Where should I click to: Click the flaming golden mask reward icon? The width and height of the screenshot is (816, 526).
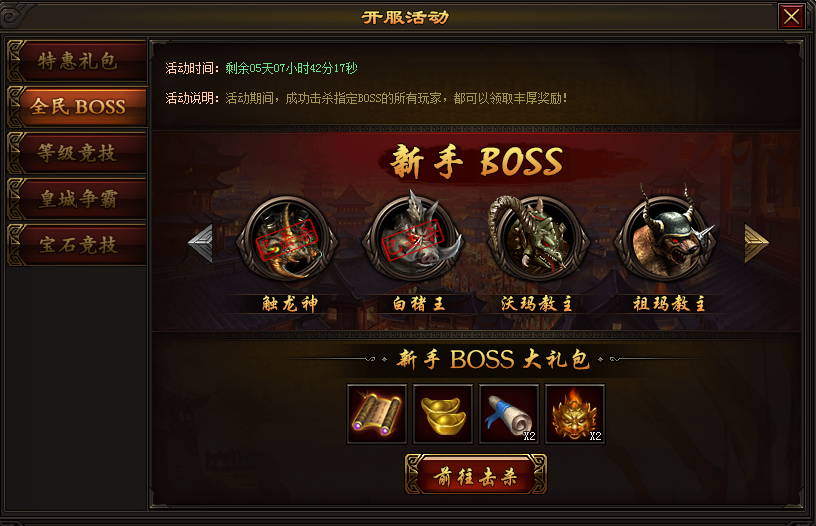[575, 414]
